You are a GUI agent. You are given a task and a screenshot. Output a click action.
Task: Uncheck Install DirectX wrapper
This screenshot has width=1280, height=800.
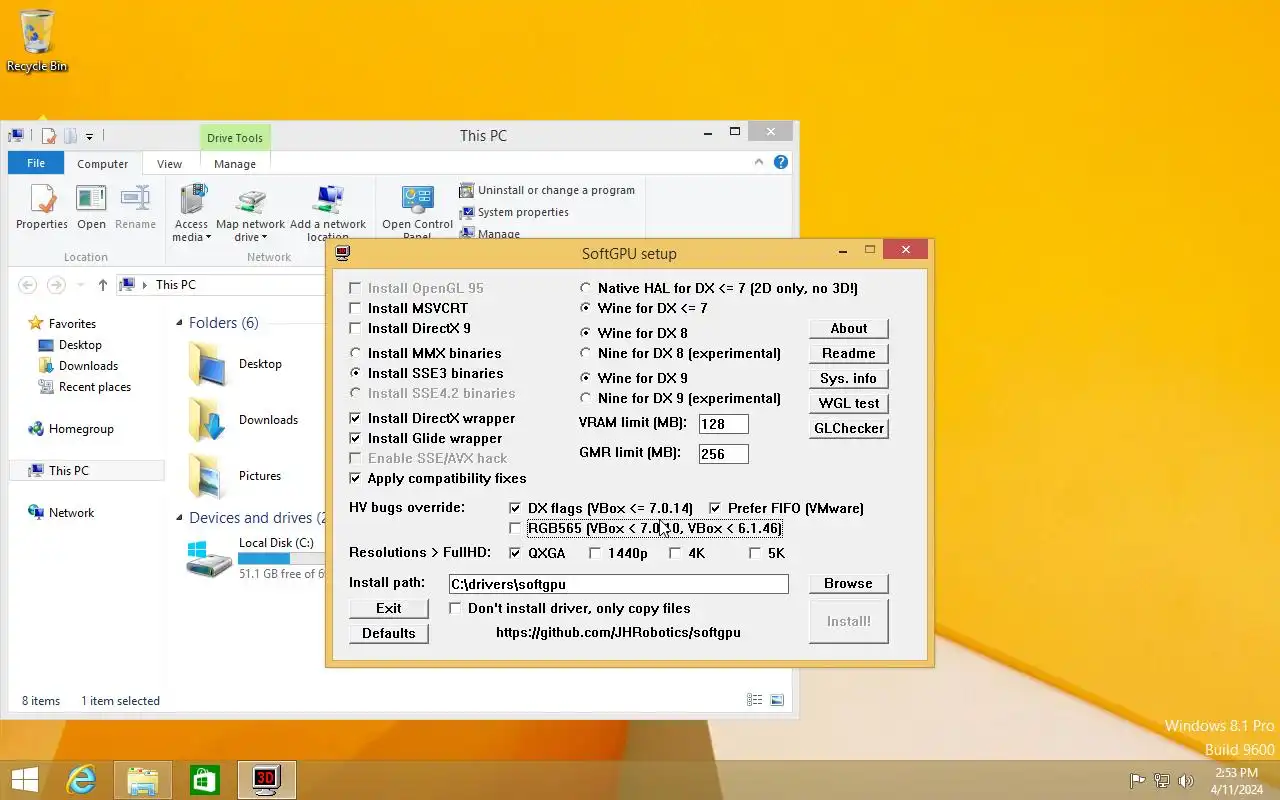(x=355, y=418)
